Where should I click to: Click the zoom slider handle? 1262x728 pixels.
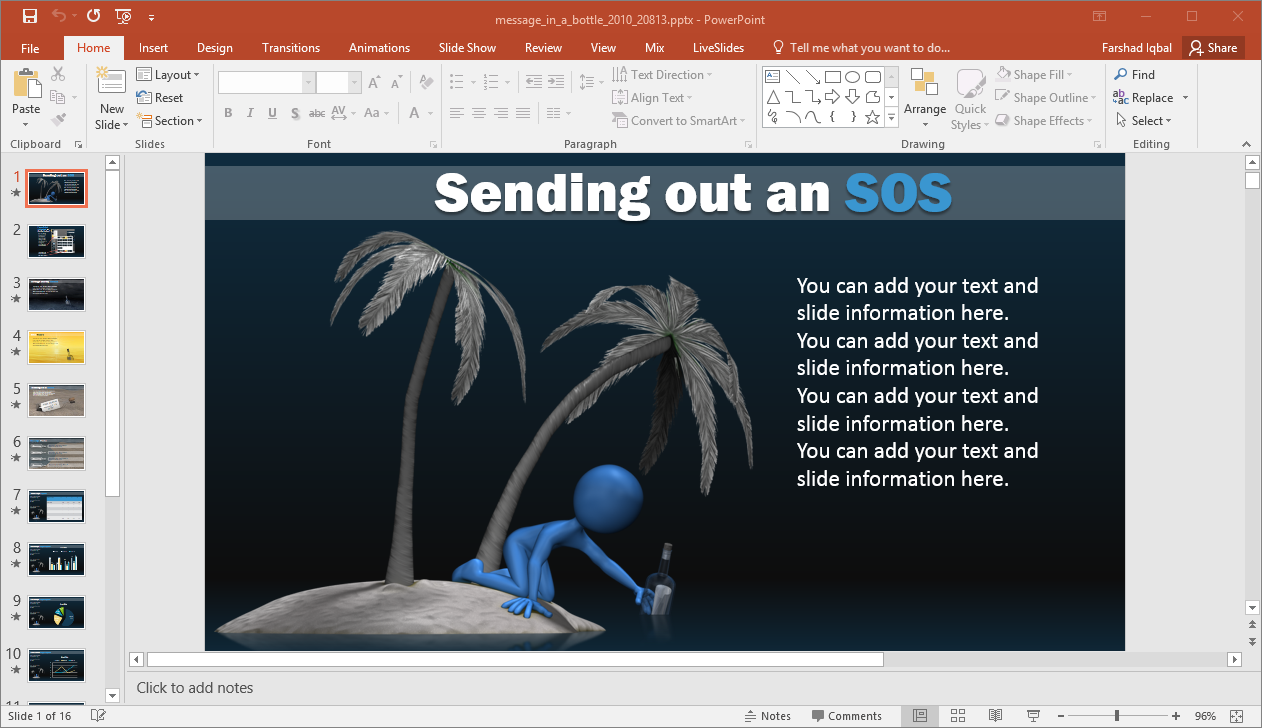pos(1116,716)
